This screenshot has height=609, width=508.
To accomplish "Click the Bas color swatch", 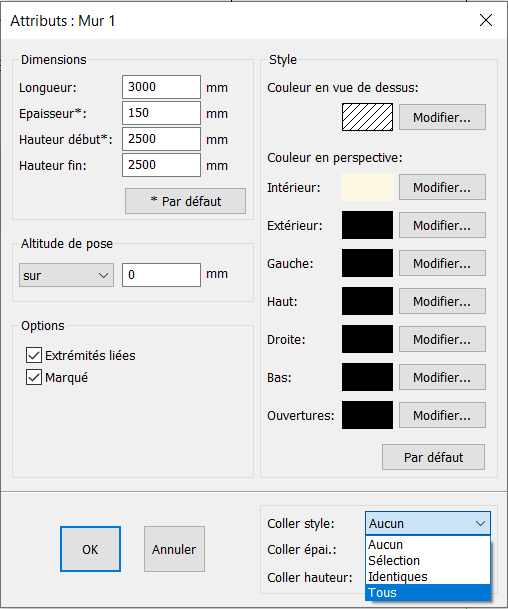I will coord(367,378).
